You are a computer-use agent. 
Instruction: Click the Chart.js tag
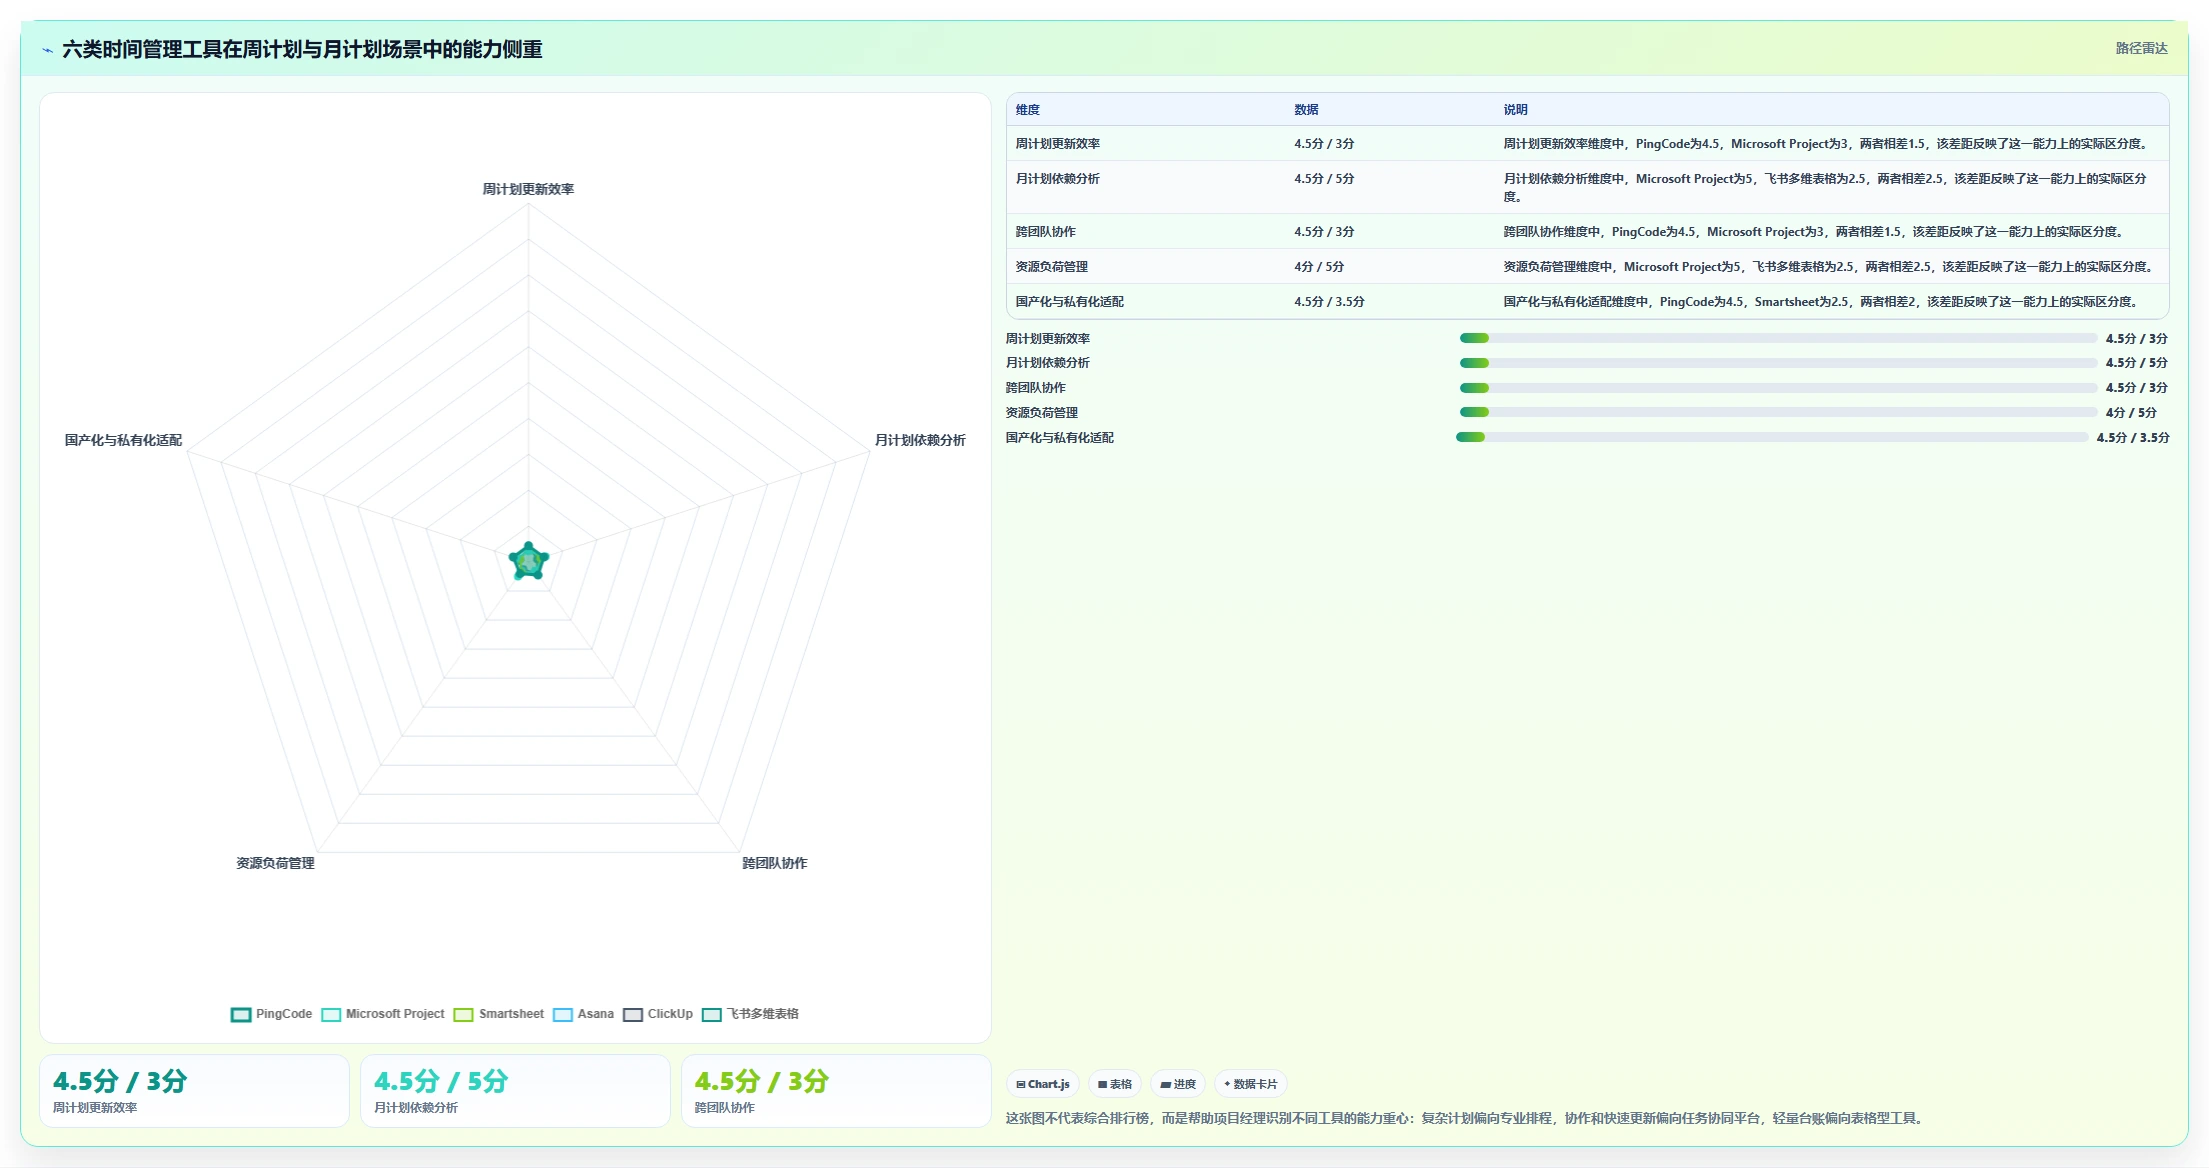pyautogui.click(x=1042, y=1084)
